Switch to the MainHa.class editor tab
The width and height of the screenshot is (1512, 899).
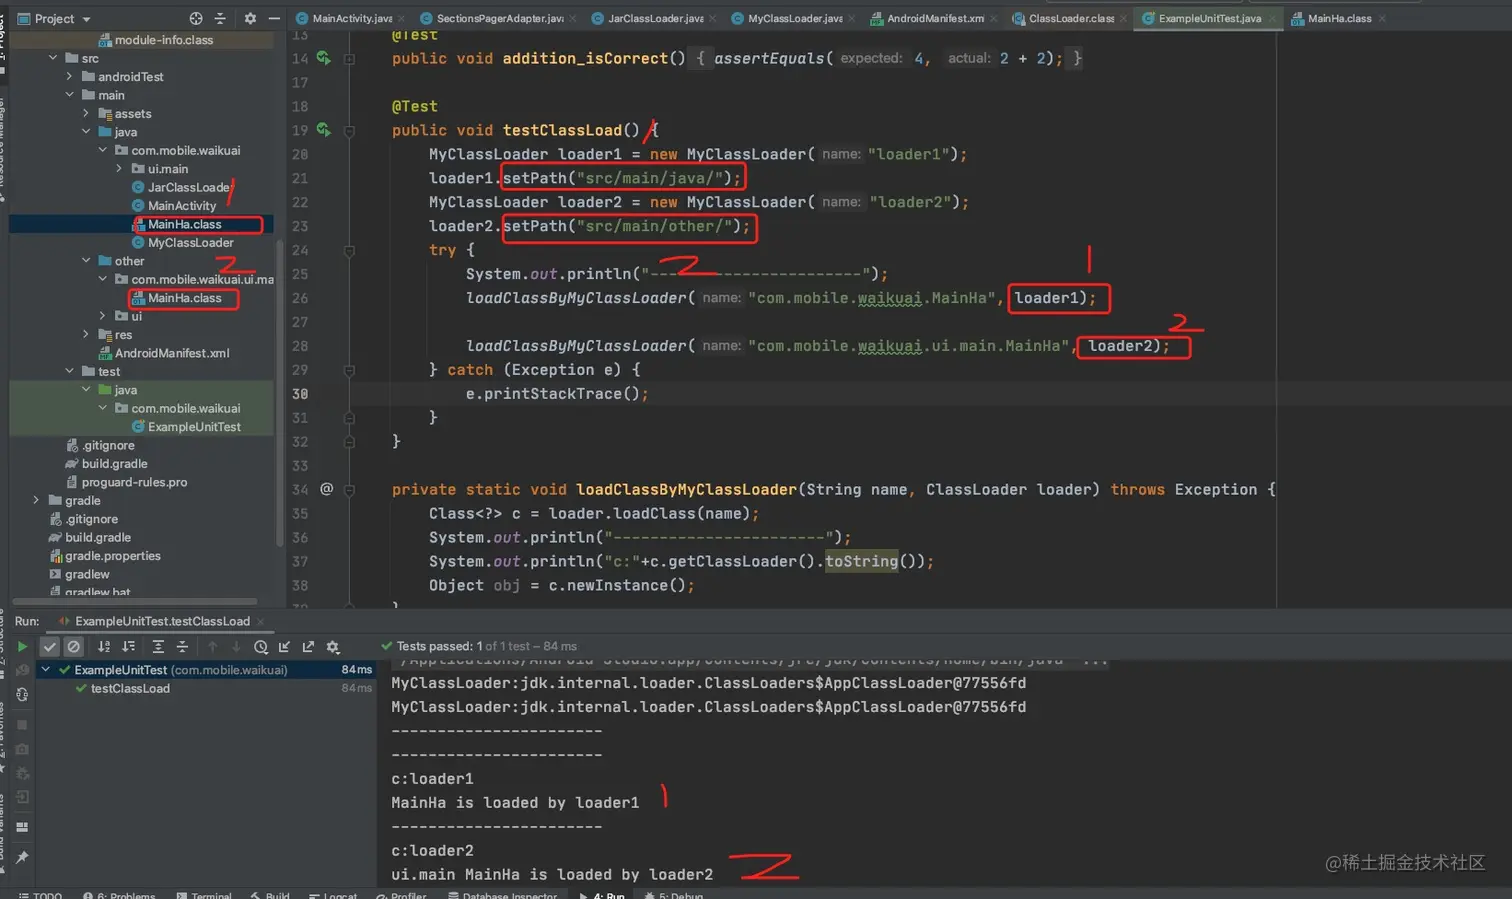[1338, 18]
